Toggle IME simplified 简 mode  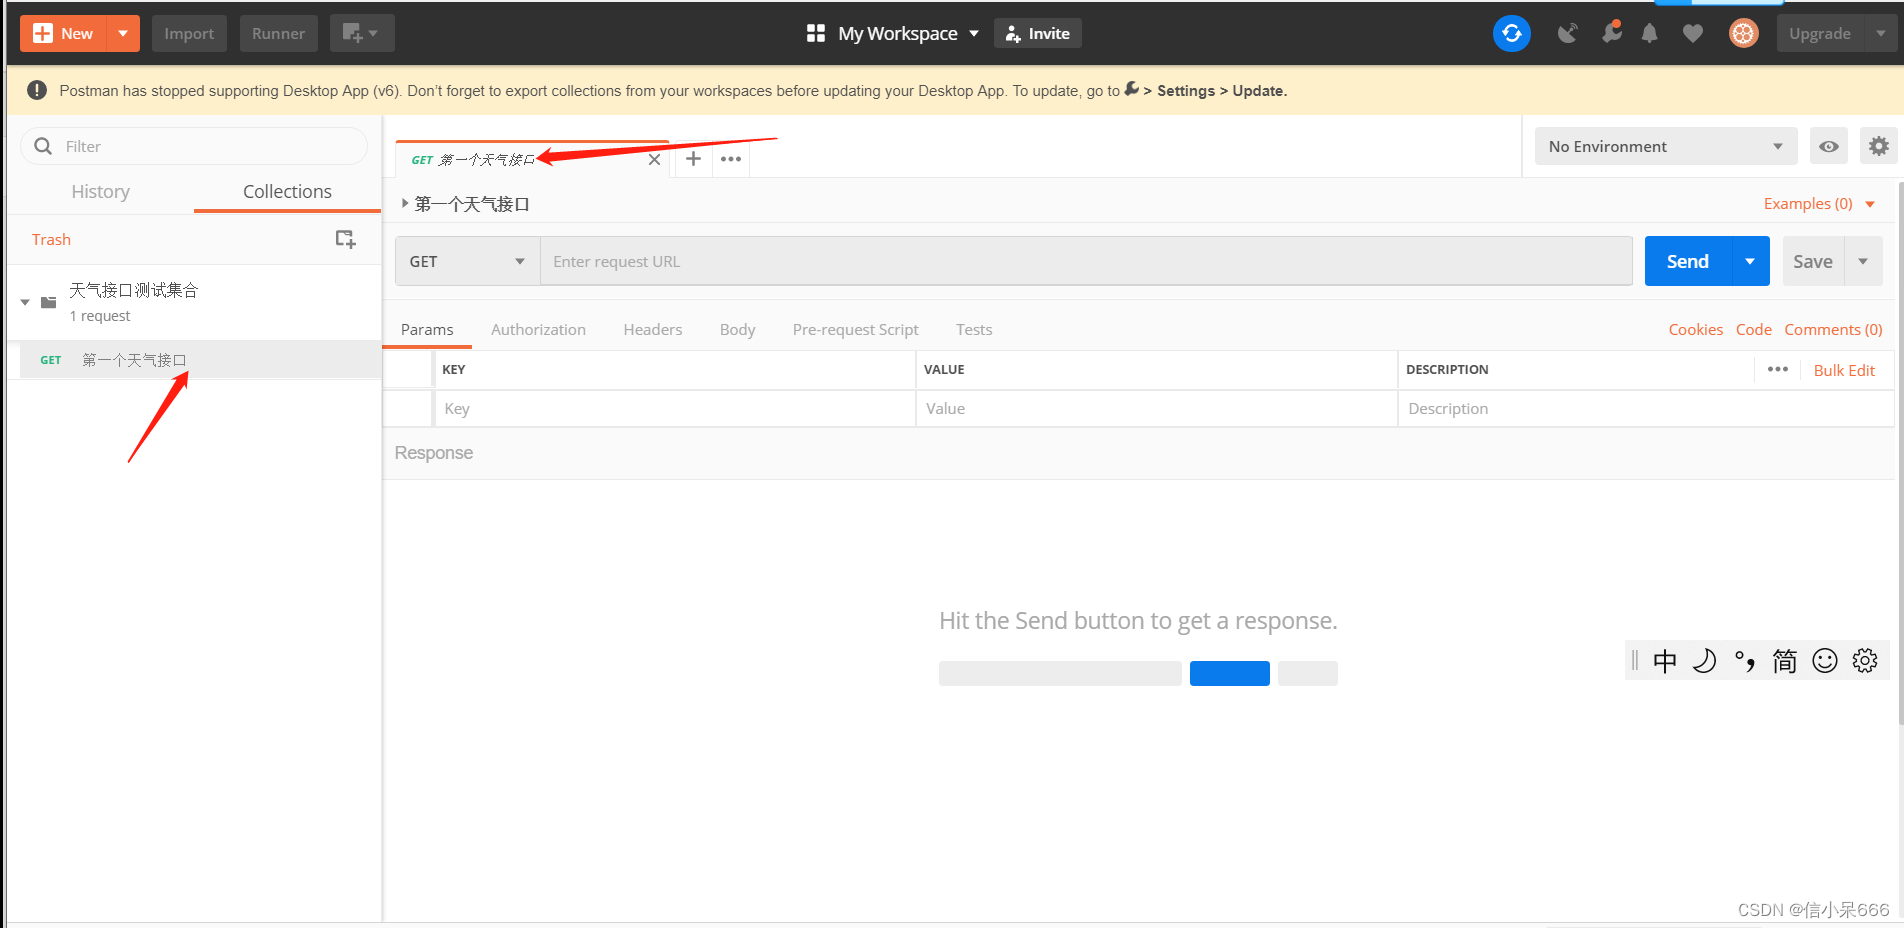pyautogui.click(x=1785, y=660)
